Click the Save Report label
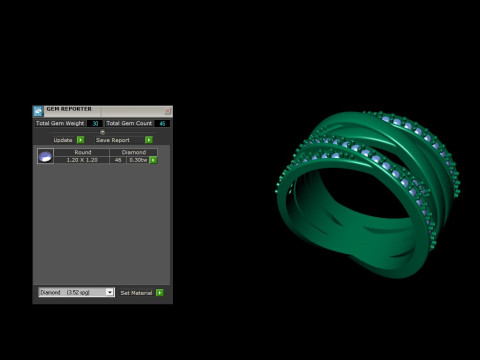Viewport: 480px width, 360px height. (113, 140)
